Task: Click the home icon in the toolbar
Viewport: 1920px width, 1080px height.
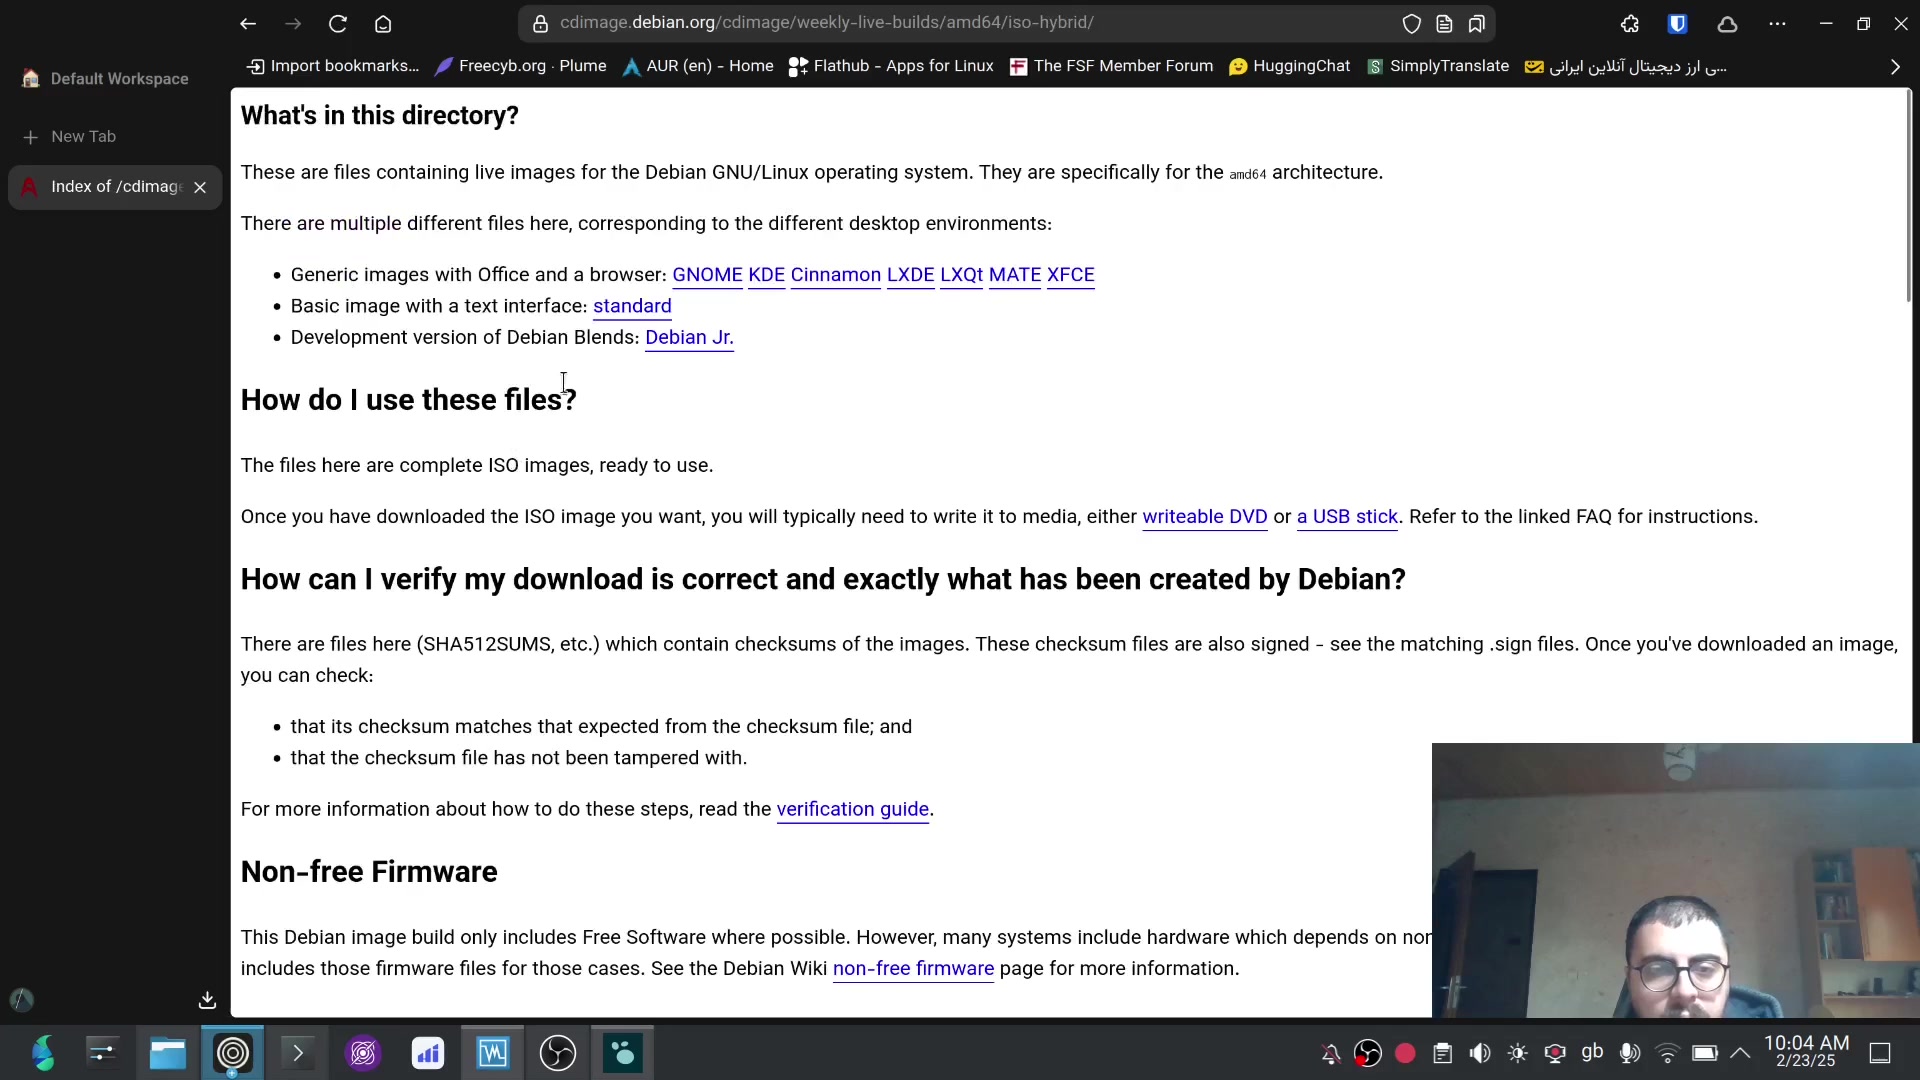Action: (x=383, y=23)
